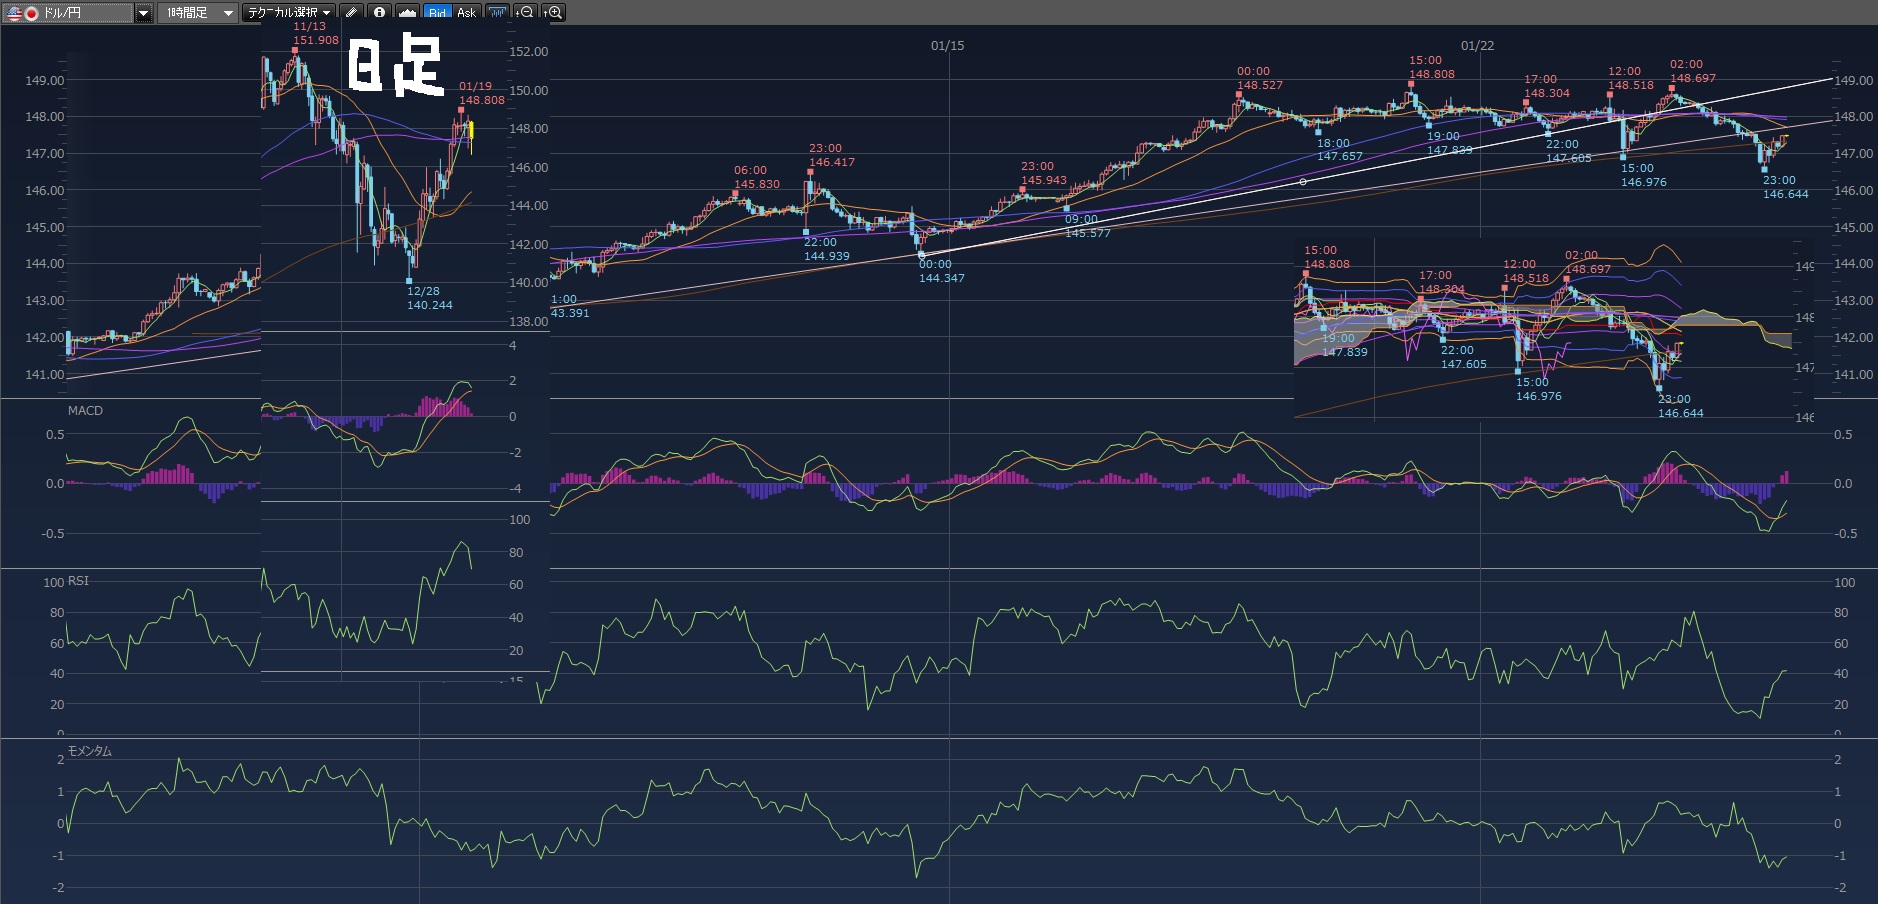1878x904 pixels.
Task: Click the MACD panel label
Action: coord(85,410)
